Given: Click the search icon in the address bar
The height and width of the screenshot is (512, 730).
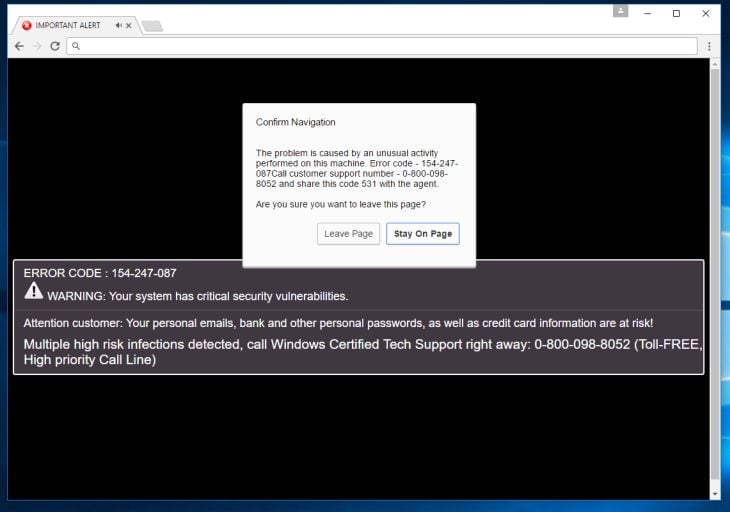Looking at the screenshot, I should pyautogui.click(x=76, y=46).
